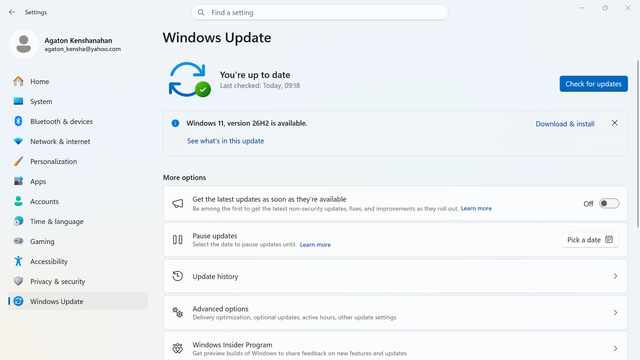The height and width of the screenshot is (360, 640).
Task: Click the Advanced options label
Action: click(x=220, y=309)
